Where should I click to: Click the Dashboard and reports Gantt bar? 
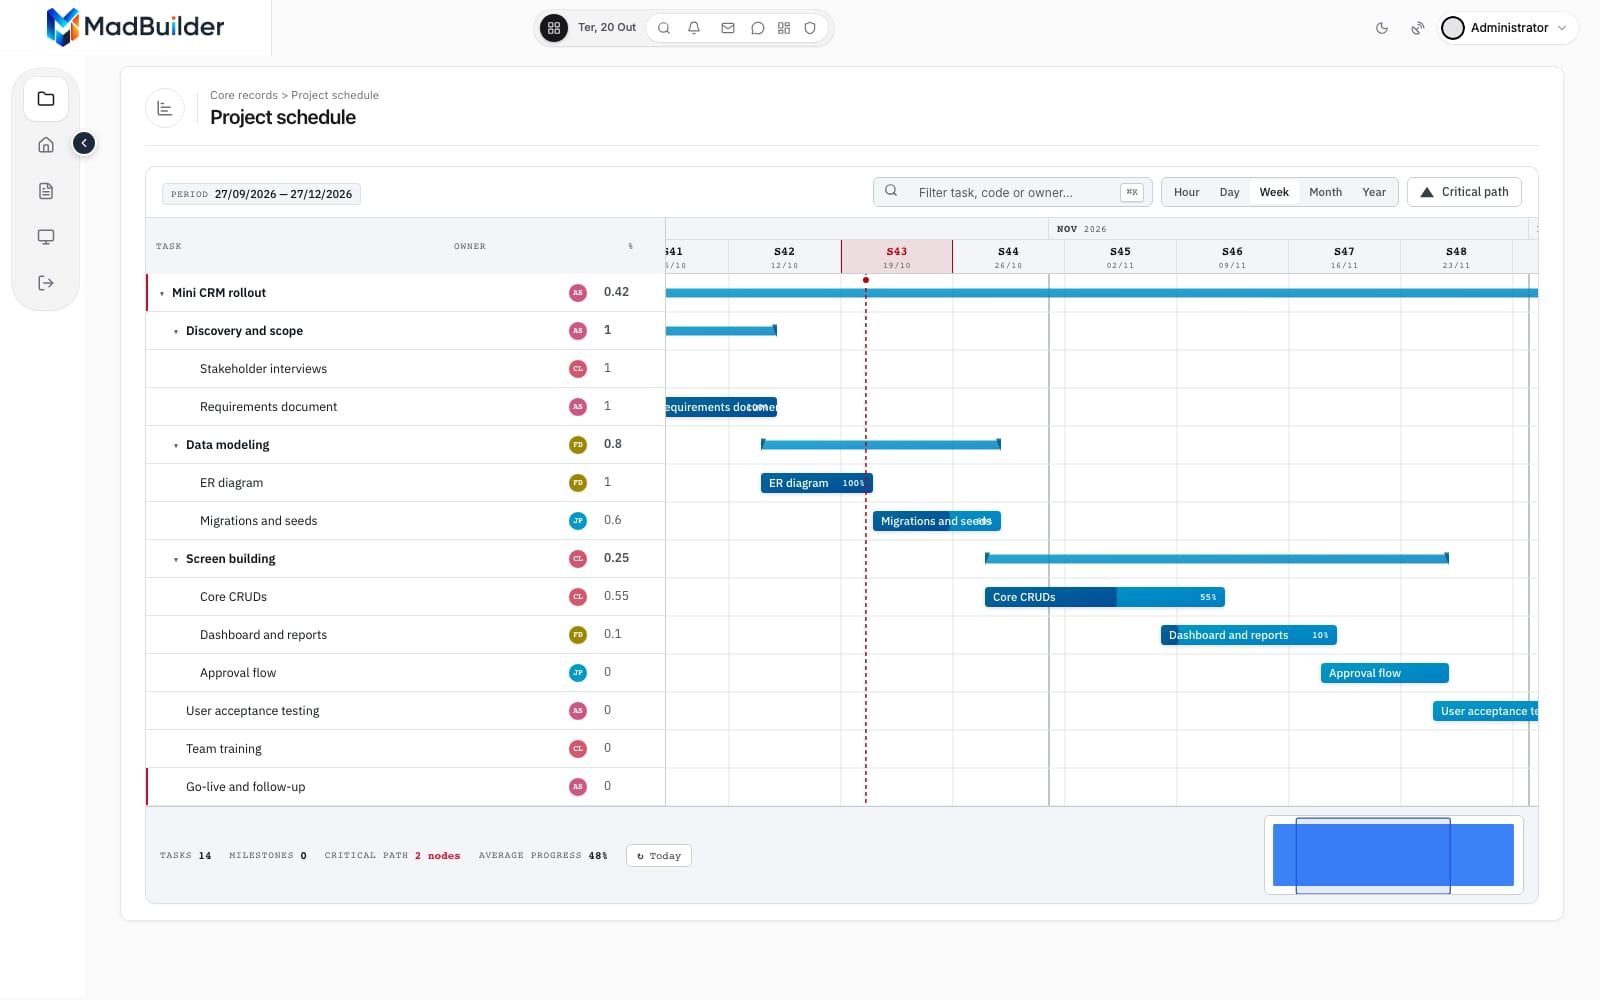1249,635
